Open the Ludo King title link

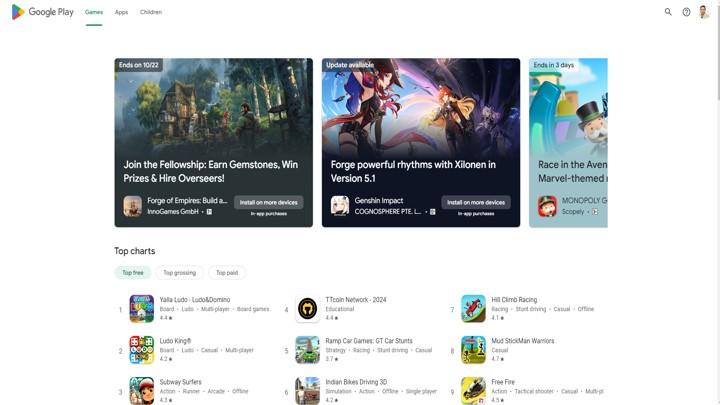tap(175, 341)
